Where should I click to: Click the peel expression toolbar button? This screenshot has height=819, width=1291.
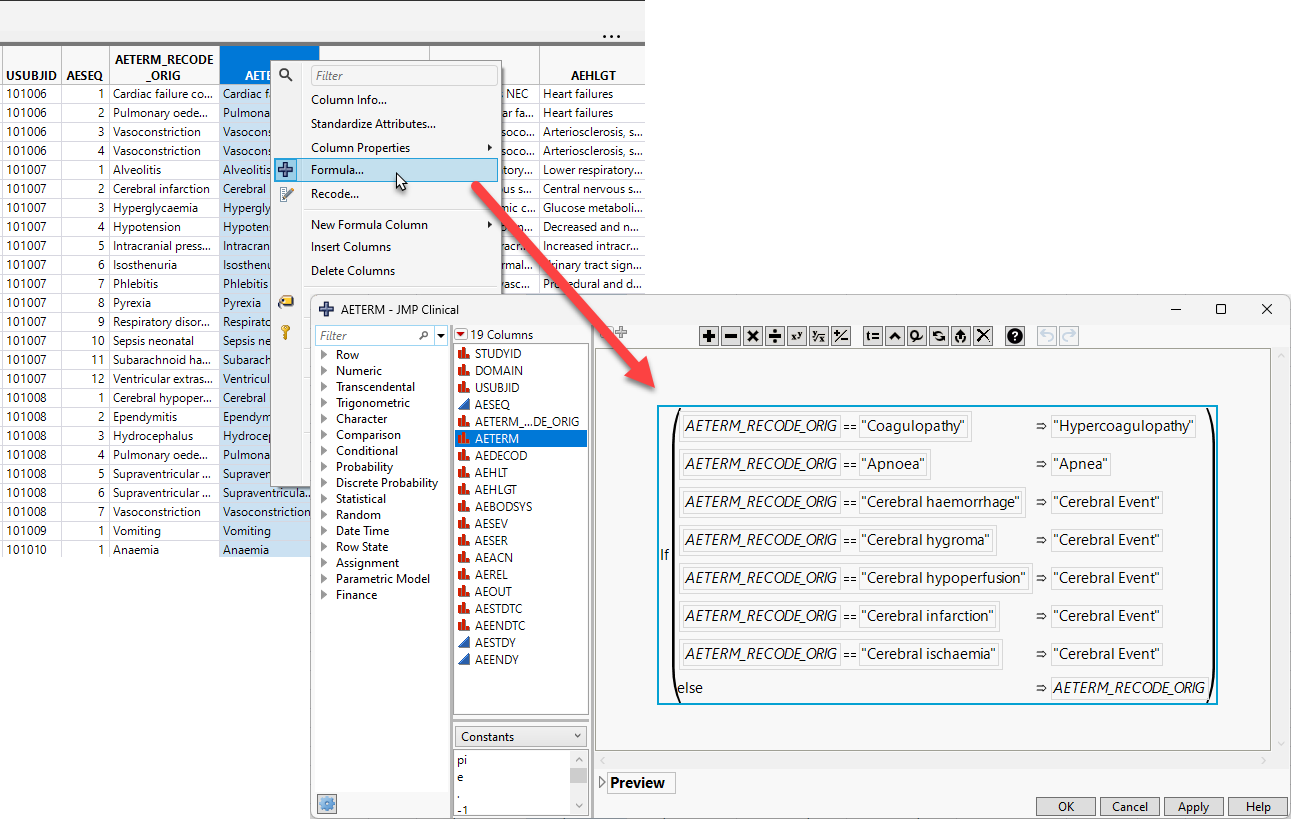(917, 336)
